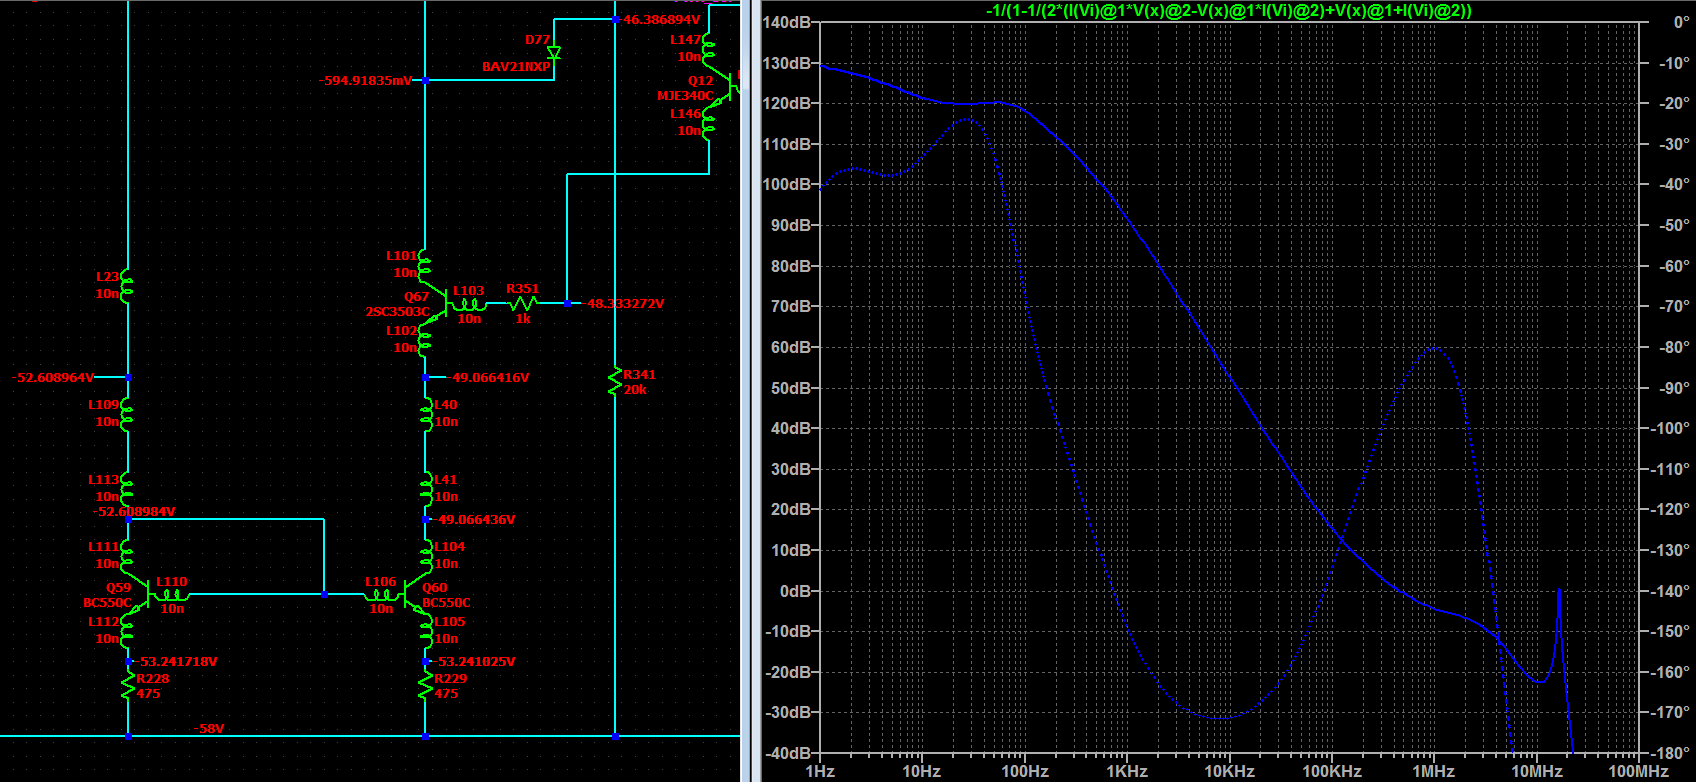Click the 1k value of R351
The height and width of the screenshot is (782, 1696).
pyautogui.click(x=523, y=319)
